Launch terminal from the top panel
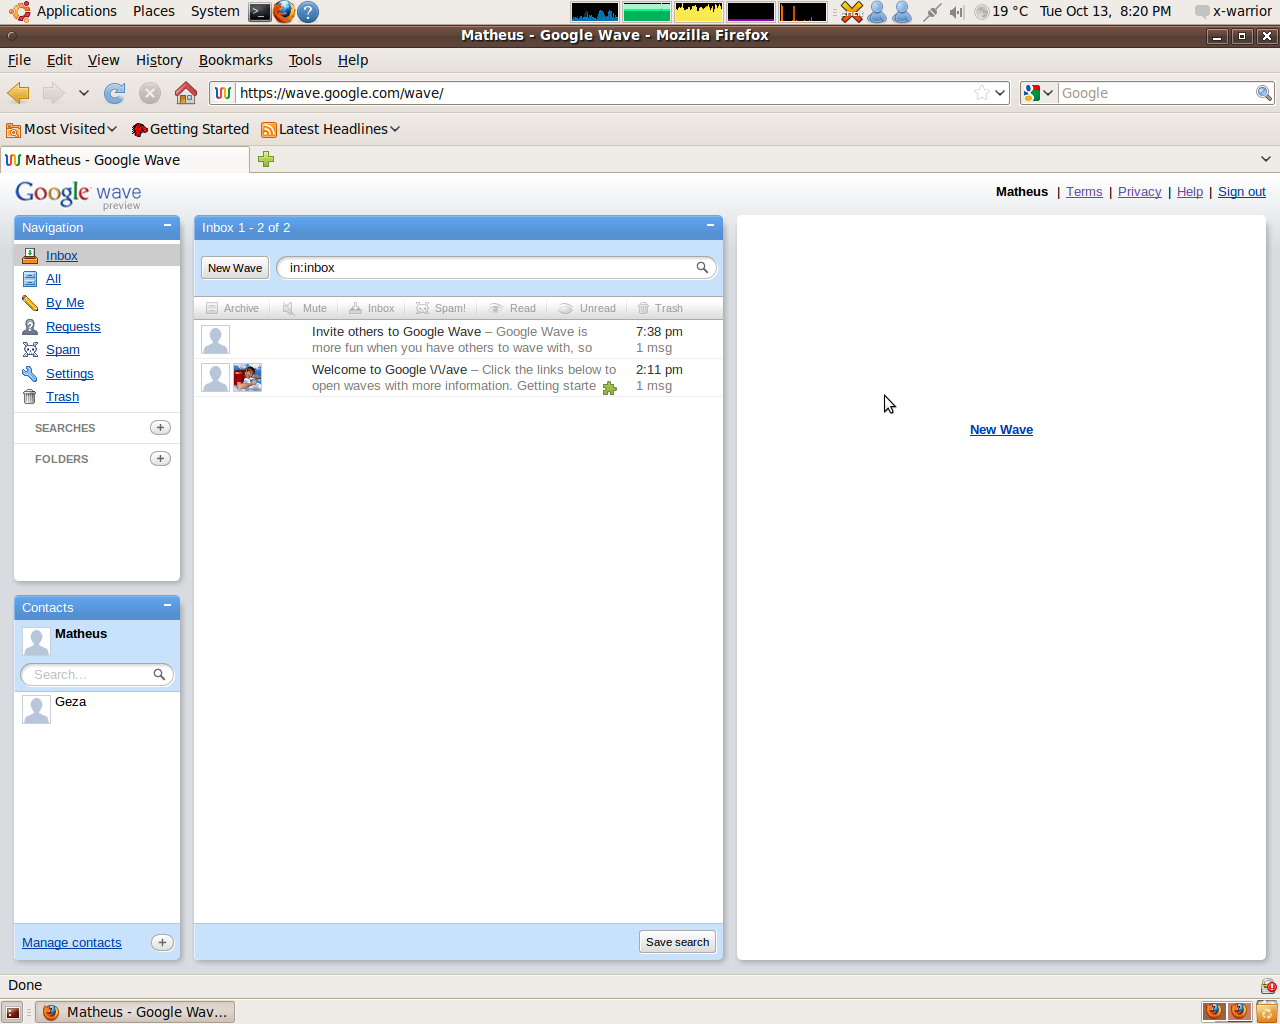 259,12
